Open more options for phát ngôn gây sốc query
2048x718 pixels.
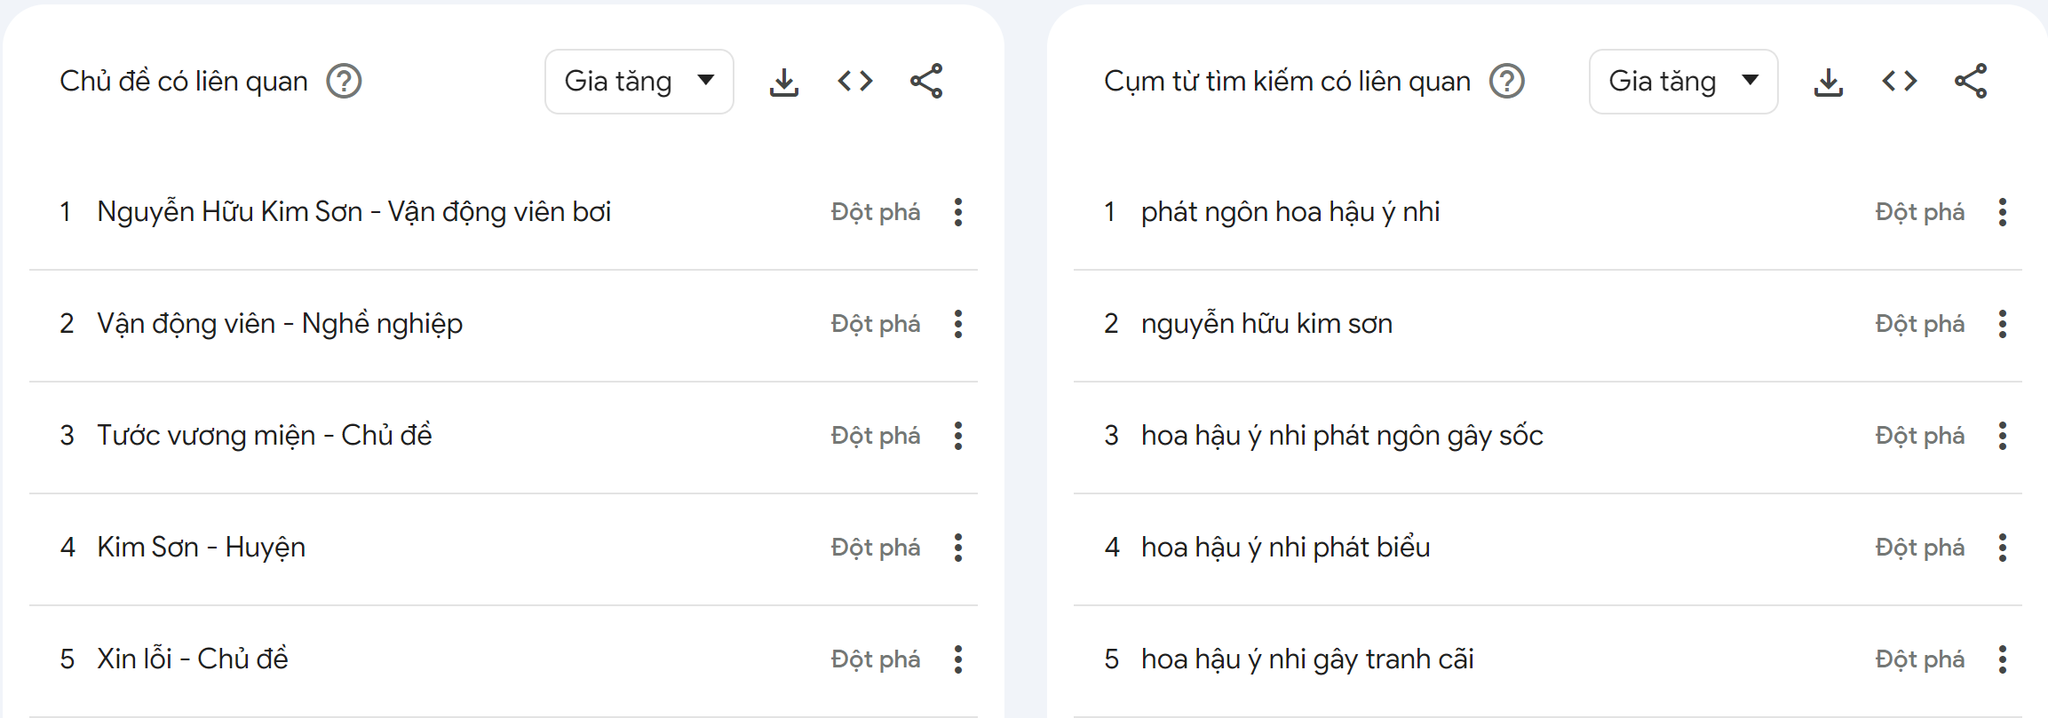pos(2002,436)
